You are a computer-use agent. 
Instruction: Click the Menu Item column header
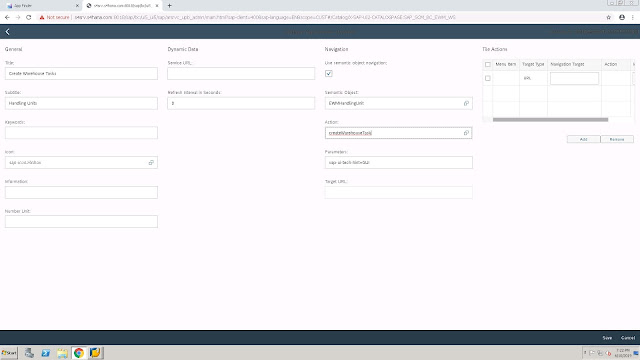point(506,64)
